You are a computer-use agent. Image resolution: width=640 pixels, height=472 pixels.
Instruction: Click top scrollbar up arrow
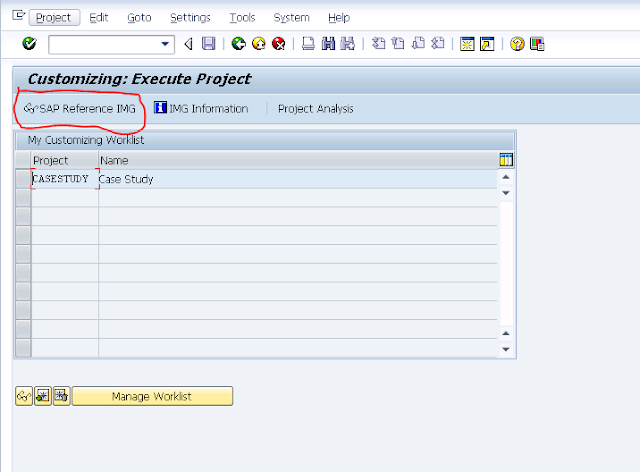tap(506, 177)
